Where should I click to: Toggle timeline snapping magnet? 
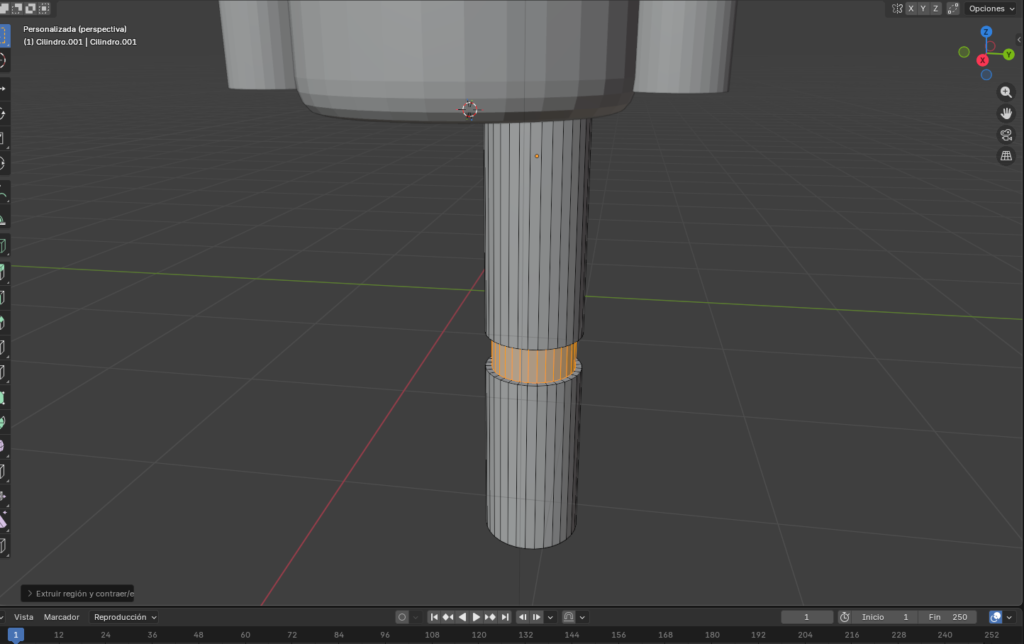568,617
